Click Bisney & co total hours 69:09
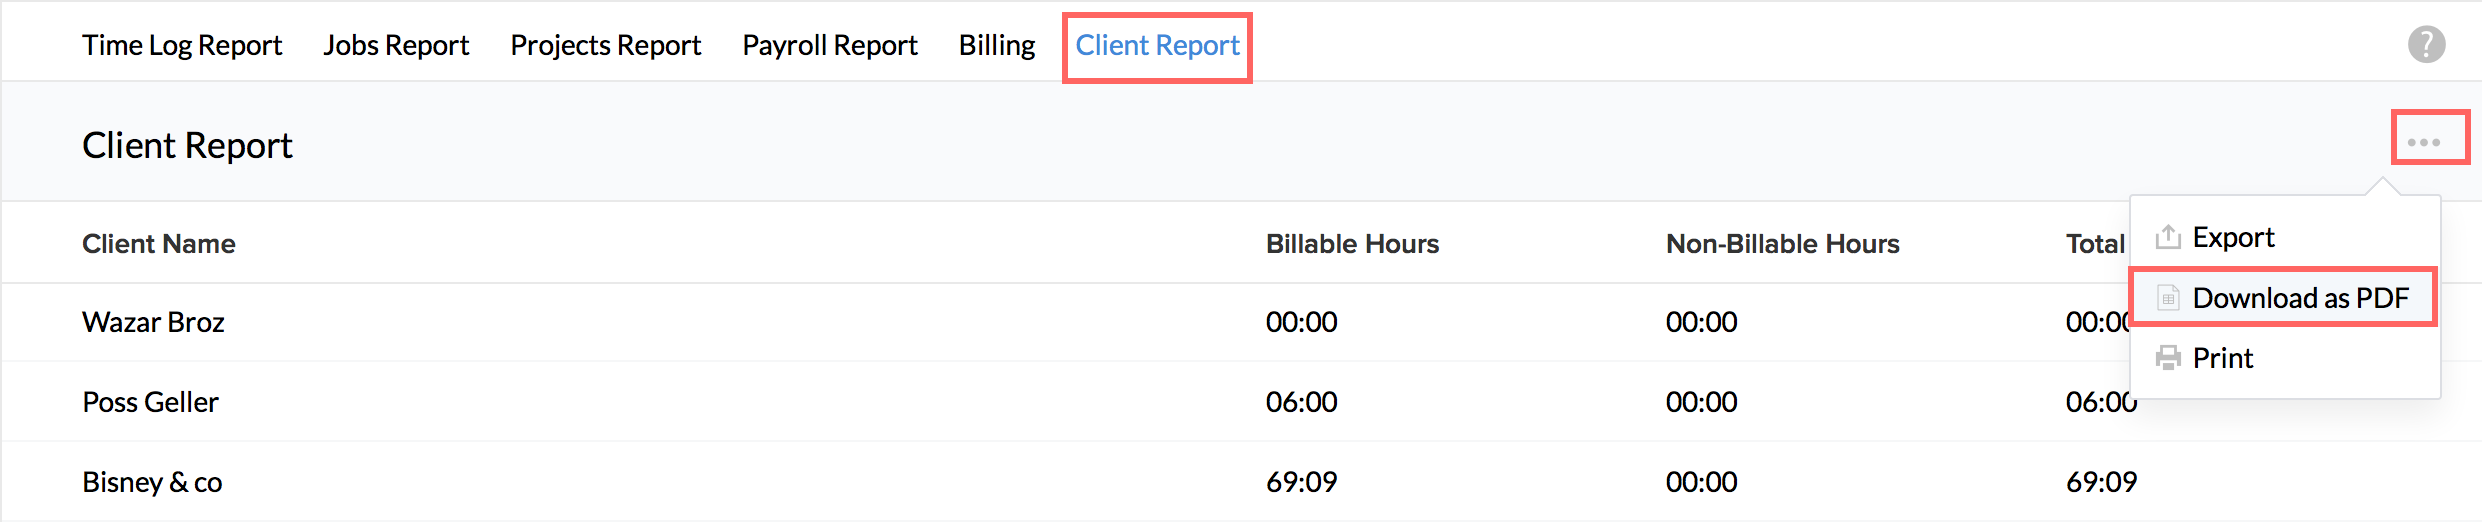The width and height of the screenshot is (2482, 522). click(2102, 482)
